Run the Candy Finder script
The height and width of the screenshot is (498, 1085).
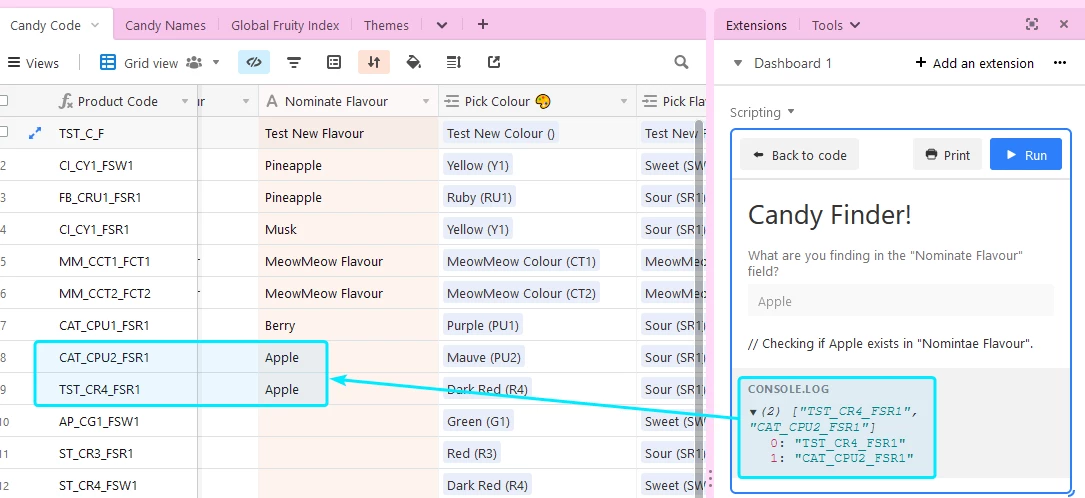1025,154
